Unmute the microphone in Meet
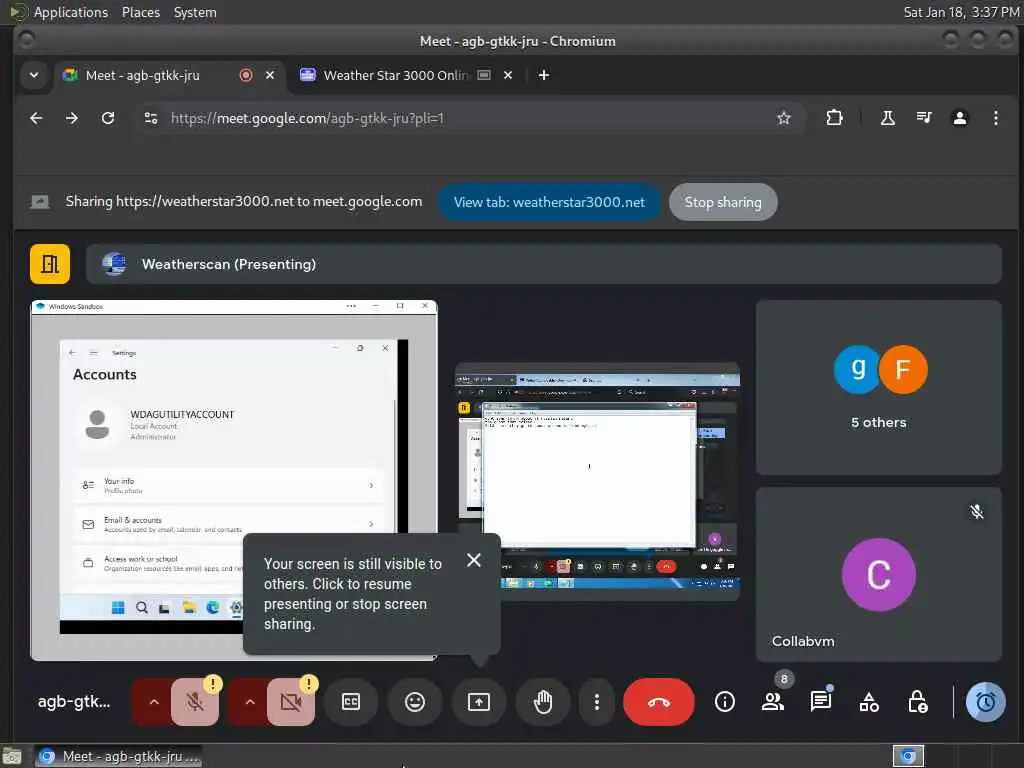Image resolution: width=1024 pixels, height=768 pixels. (195, 702)
